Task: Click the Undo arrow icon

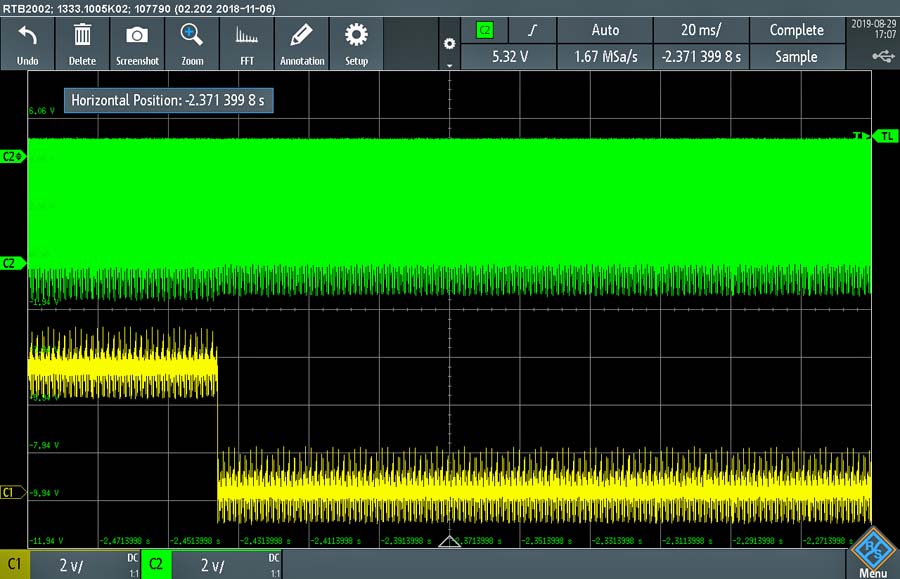Action: (28, 36)
